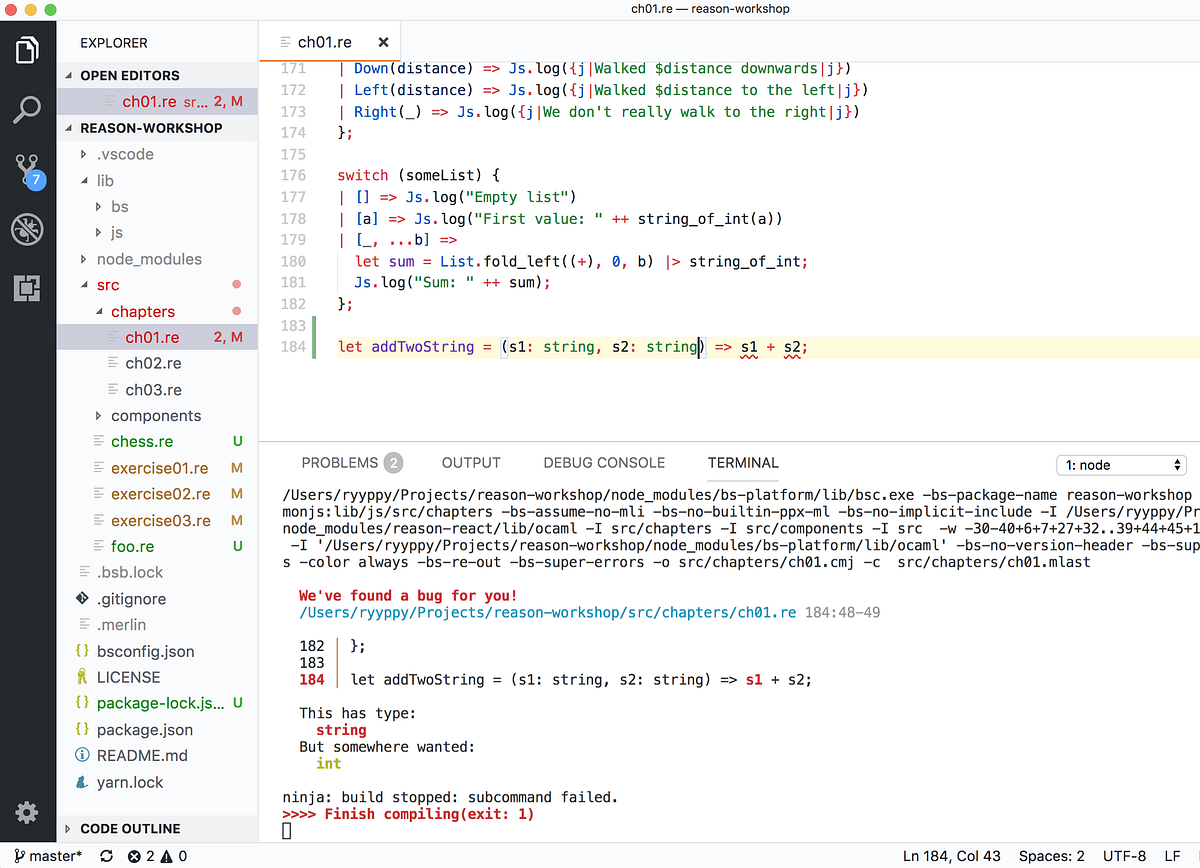Image resolution: width=1200 pixels, height=868 pixels.
Task: Click the errors indicator showing 2 errors
Action: [x=138, y=856]
